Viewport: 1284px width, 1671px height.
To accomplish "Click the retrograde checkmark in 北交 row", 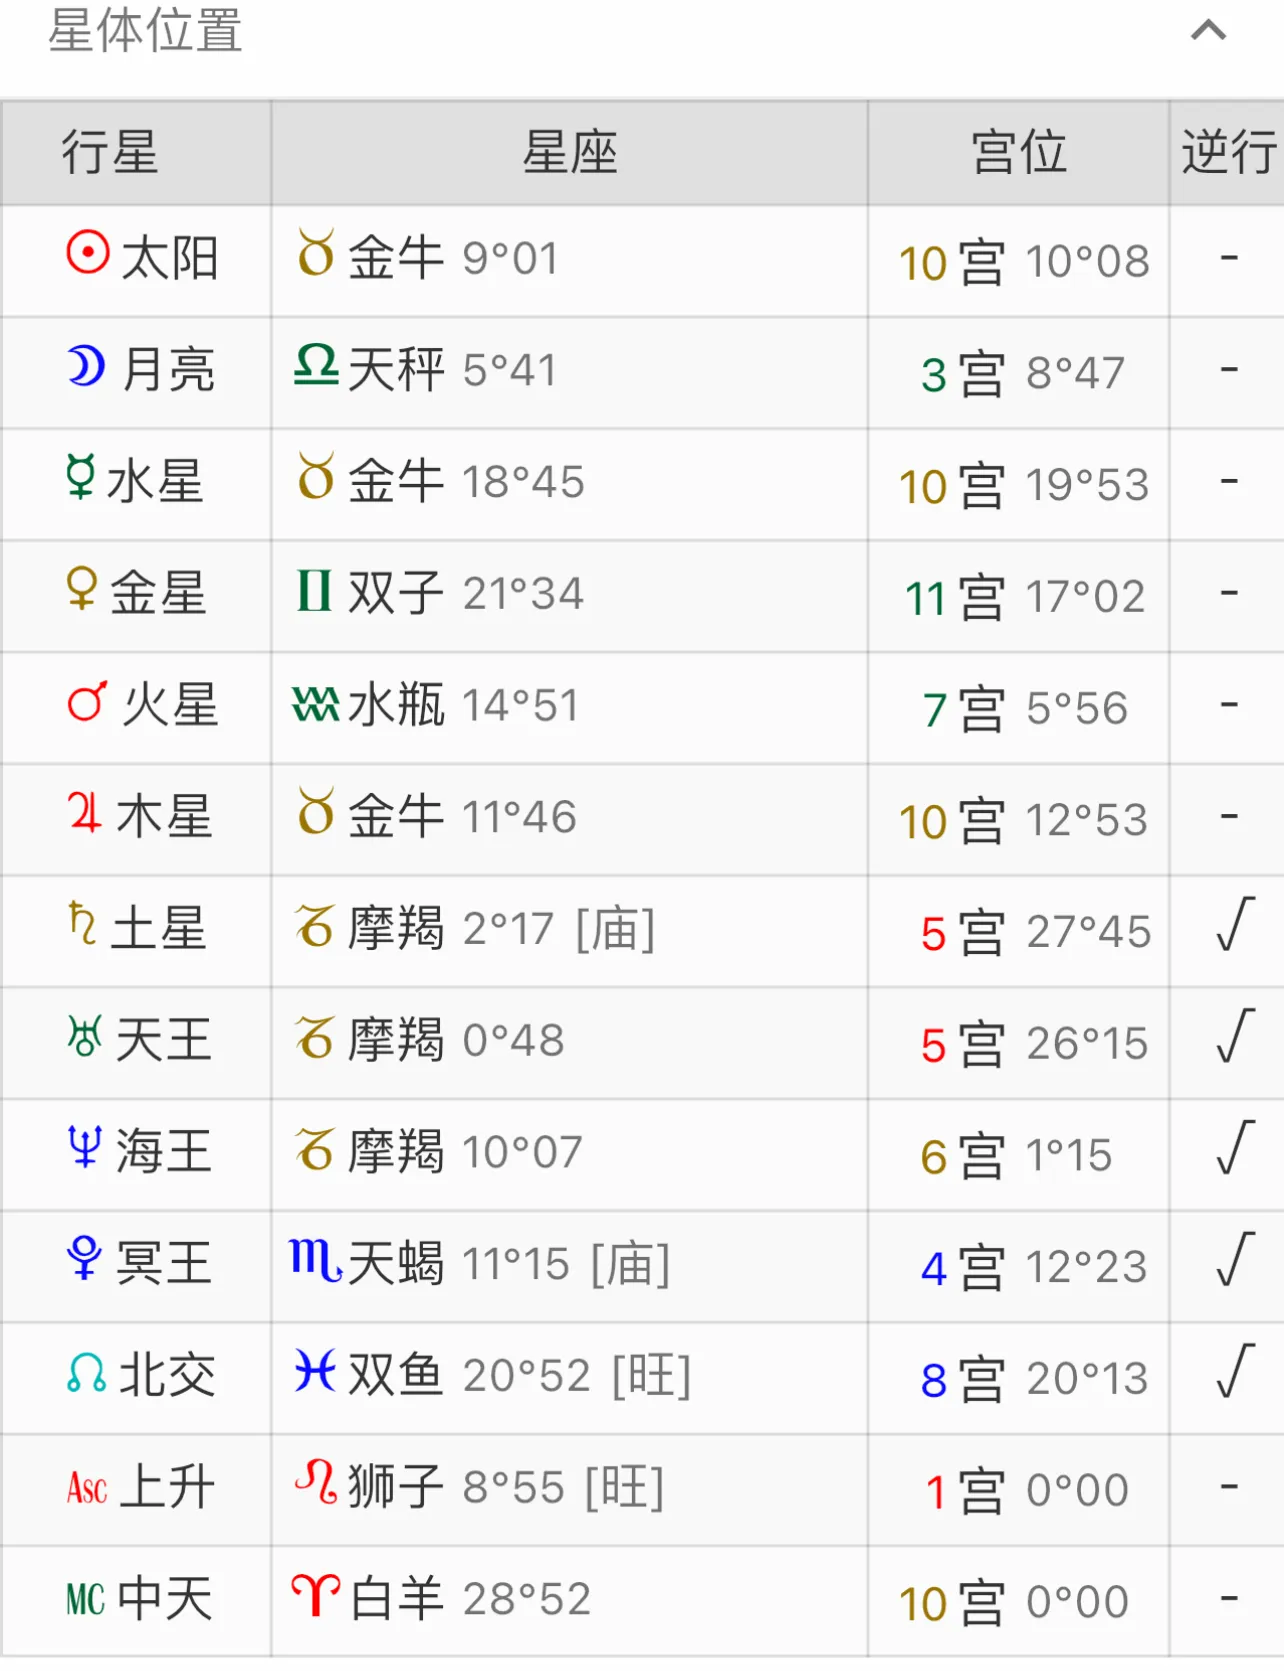I will [1235, 1371].
